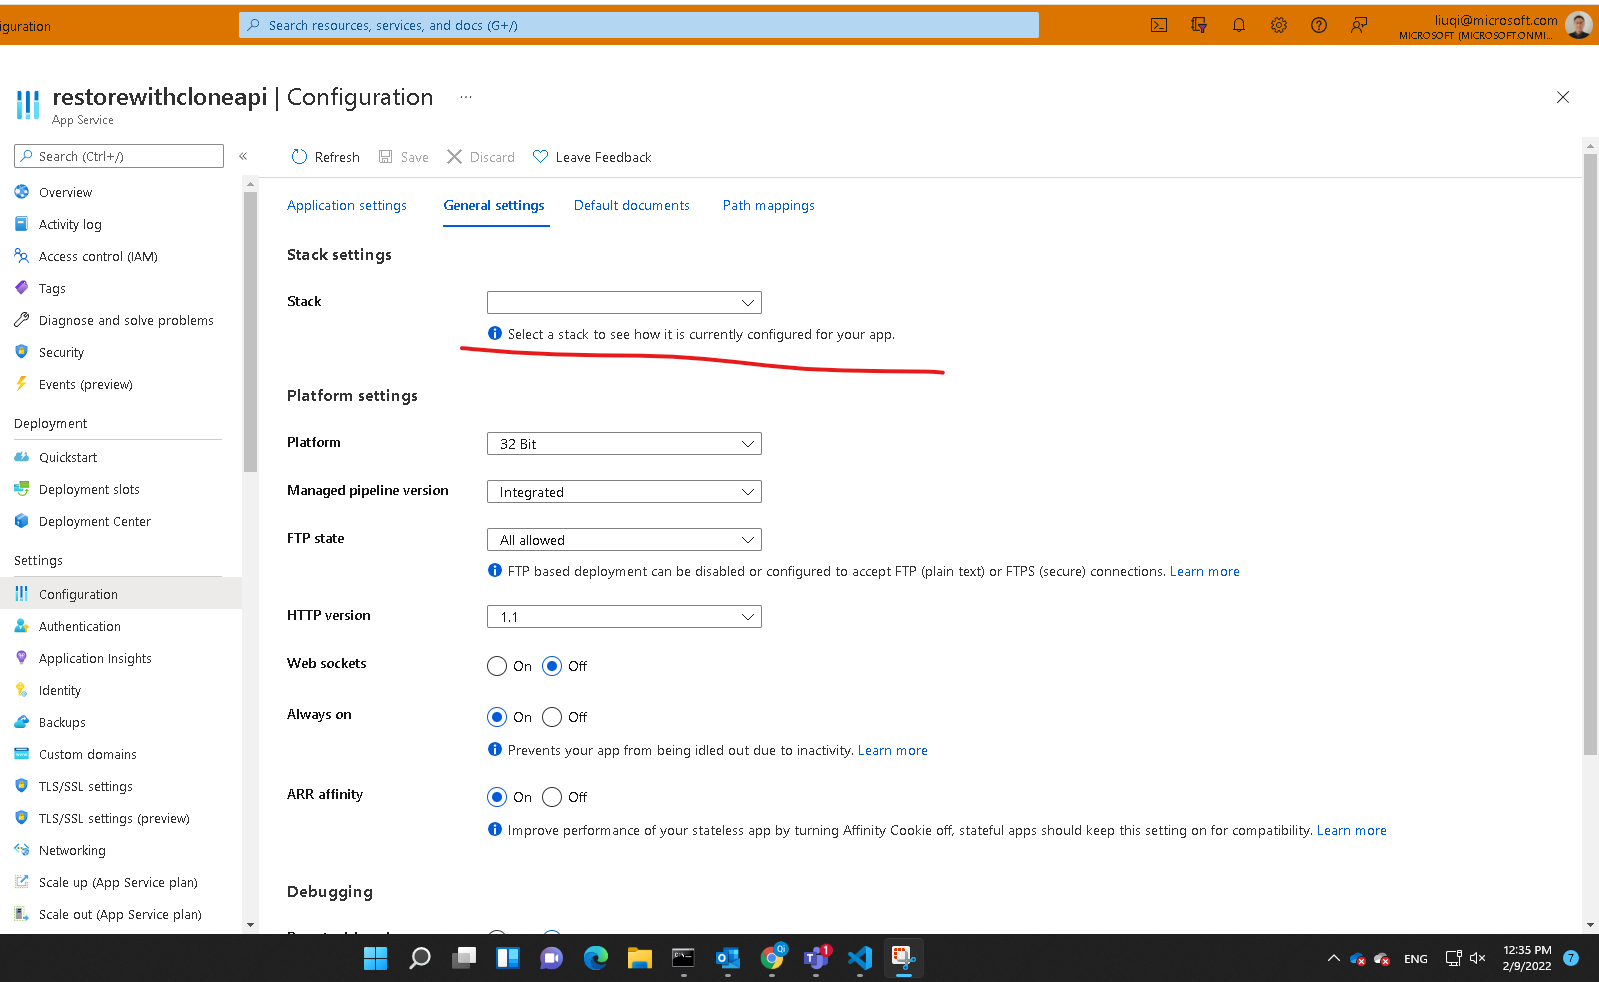Expand the HTTP version dropdown
Image resolution: width=1599 pixels, height=982 pixels.
[624, 616]
